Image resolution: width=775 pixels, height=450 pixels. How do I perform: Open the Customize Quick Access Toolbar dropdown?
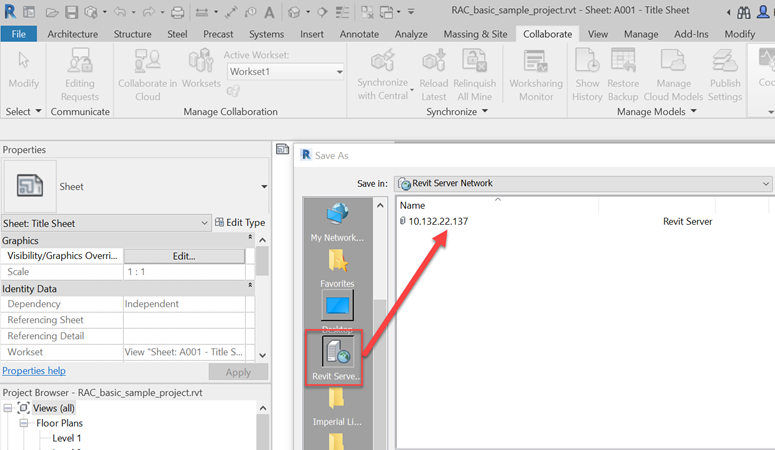(410, 12)
